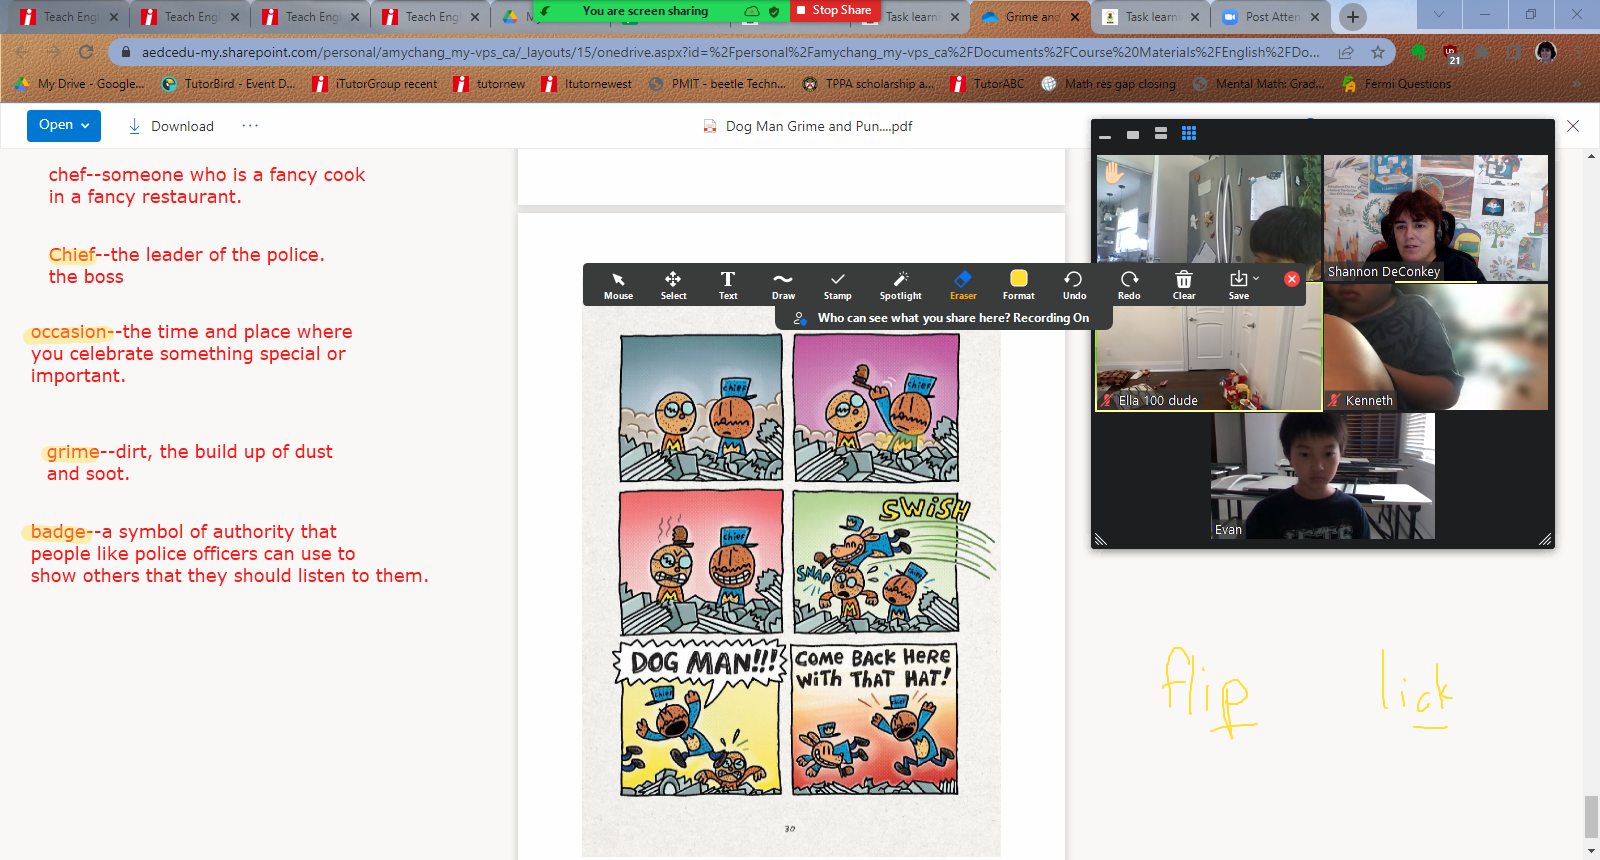This screenshot has width=1600, height=860.
Task: Click the site lock icon
Action: click(126, 52)
